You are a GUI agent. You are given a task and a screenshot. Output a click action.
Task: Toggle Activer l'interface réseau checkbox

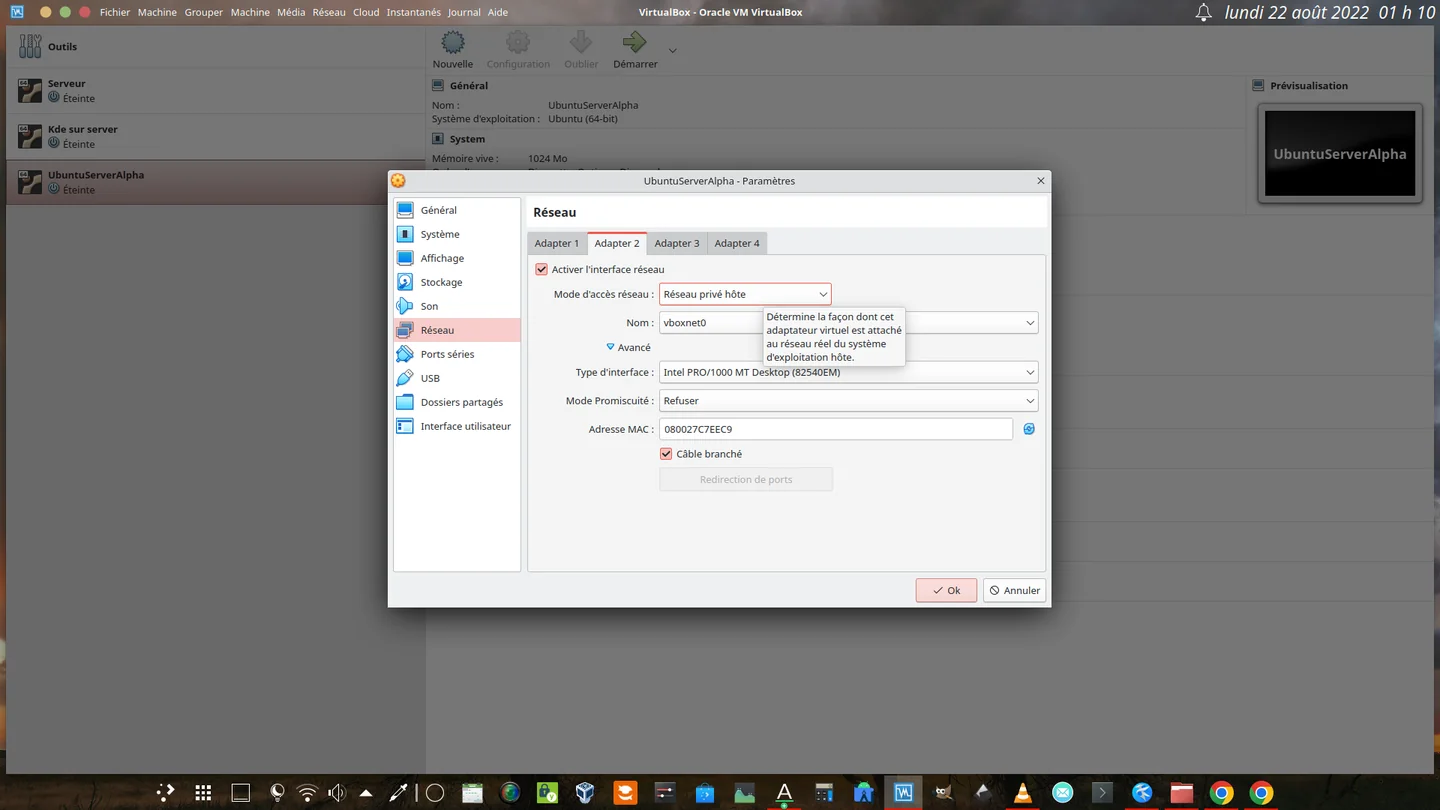click(542, 269)
